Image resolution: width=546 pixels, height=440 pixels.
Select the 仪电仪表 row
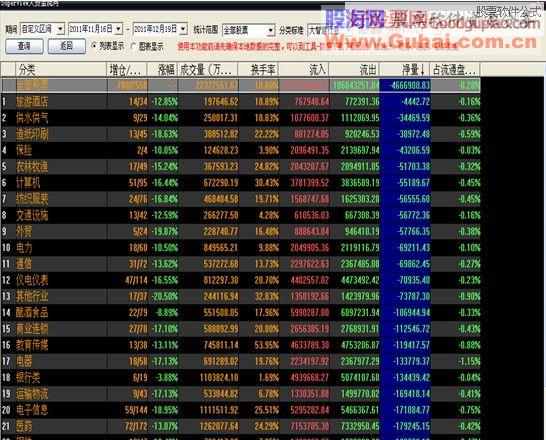(241, 280)
